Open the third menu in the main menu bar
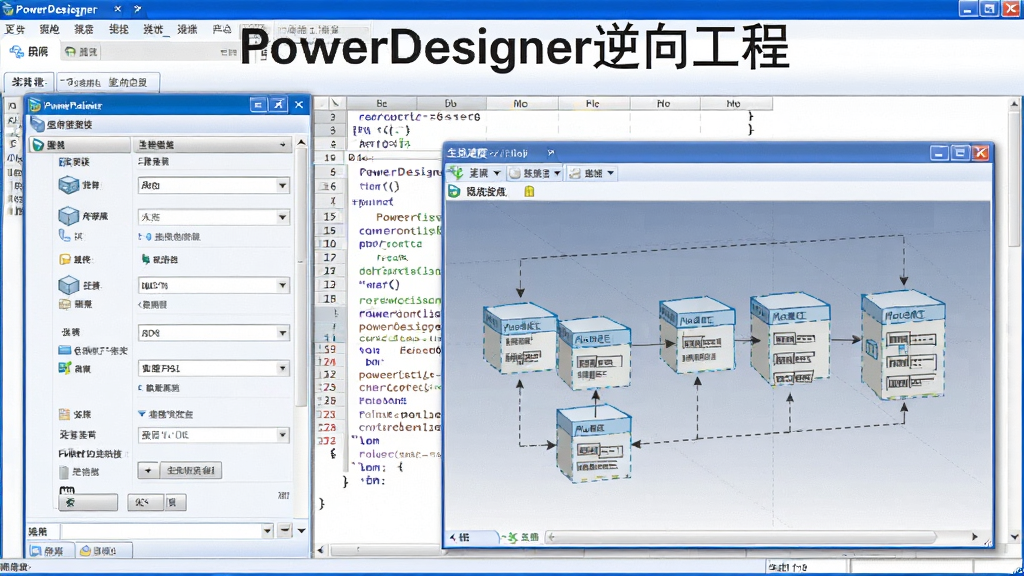Screen dimensions: 1024x576 [84, 29]
